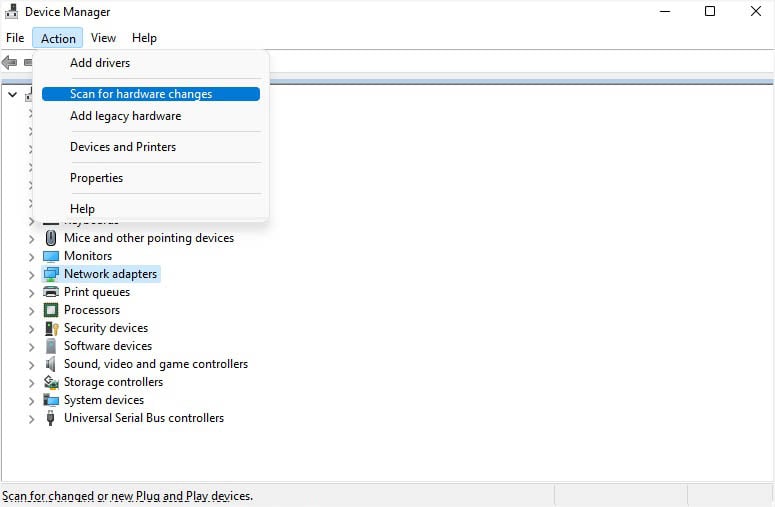Screen dimensions: 775x507
Task: Select Universal Serial Bus controllers label
Action: [x=144, y=418]
